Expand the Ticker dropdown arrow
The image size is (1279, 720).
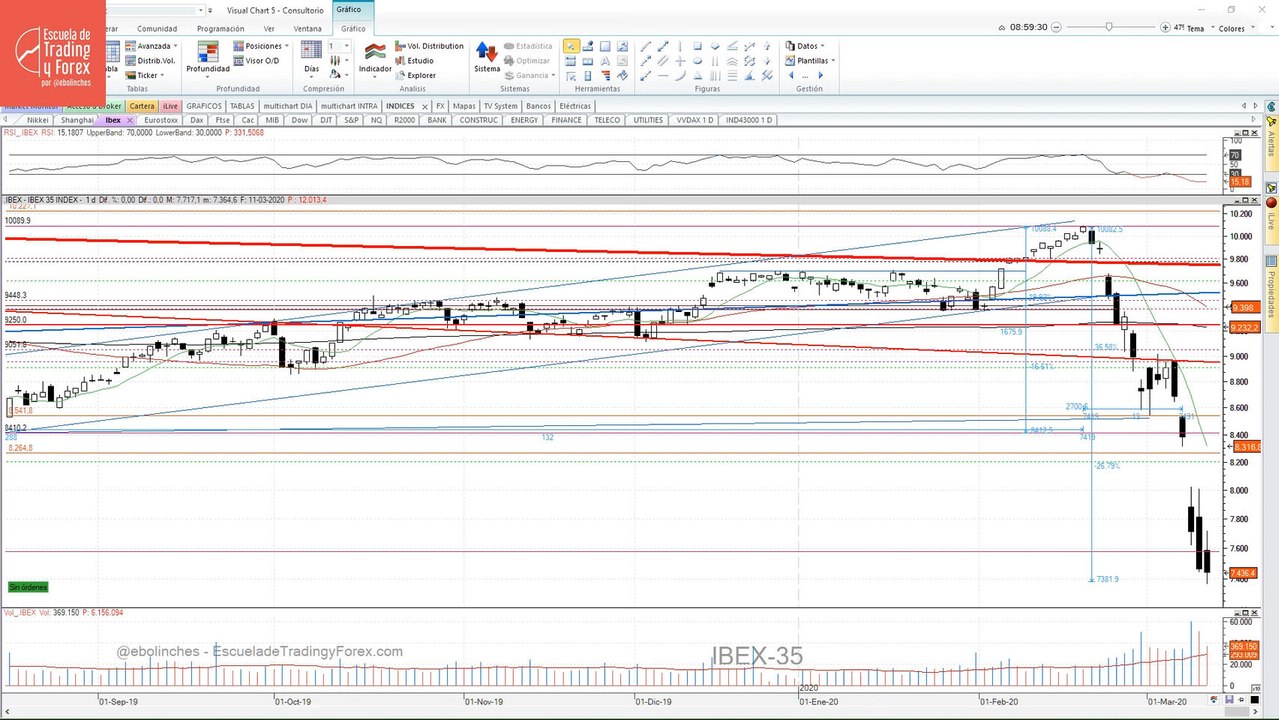pyautogui.click(x=163, y=75)
